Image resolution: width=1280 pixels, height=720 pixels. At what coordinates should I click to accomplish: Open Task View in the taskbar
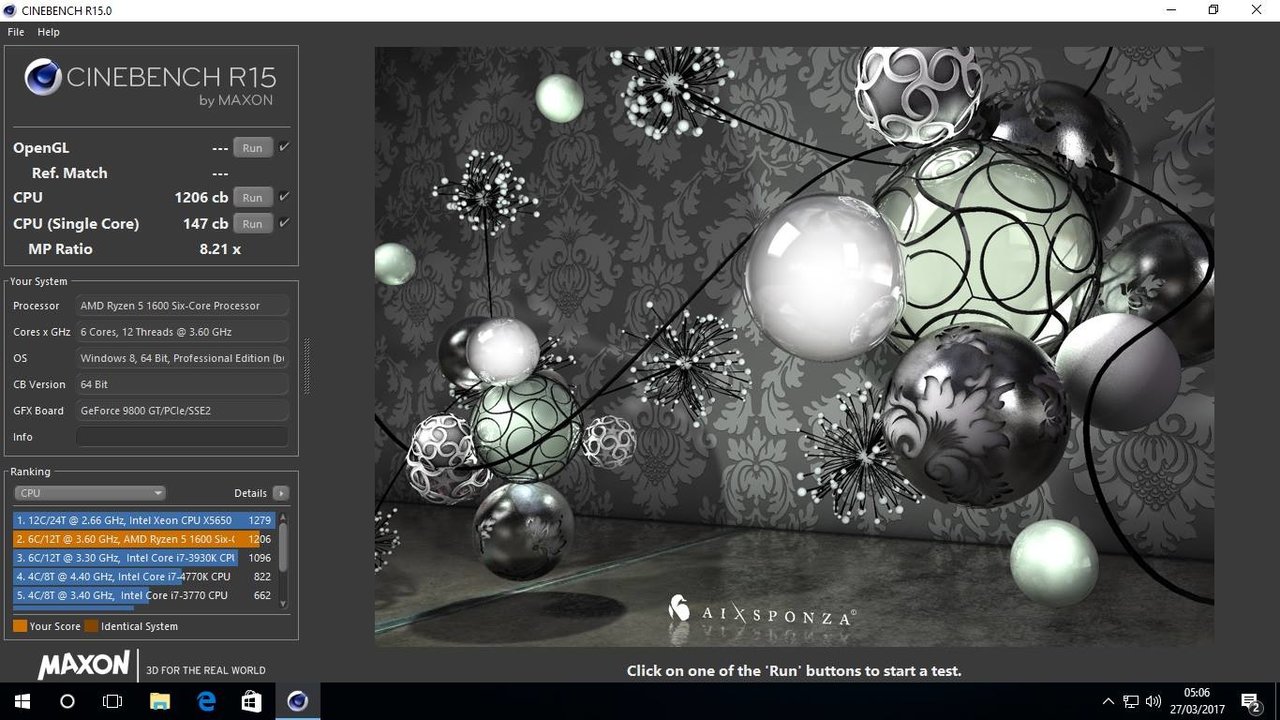[113, 701]
